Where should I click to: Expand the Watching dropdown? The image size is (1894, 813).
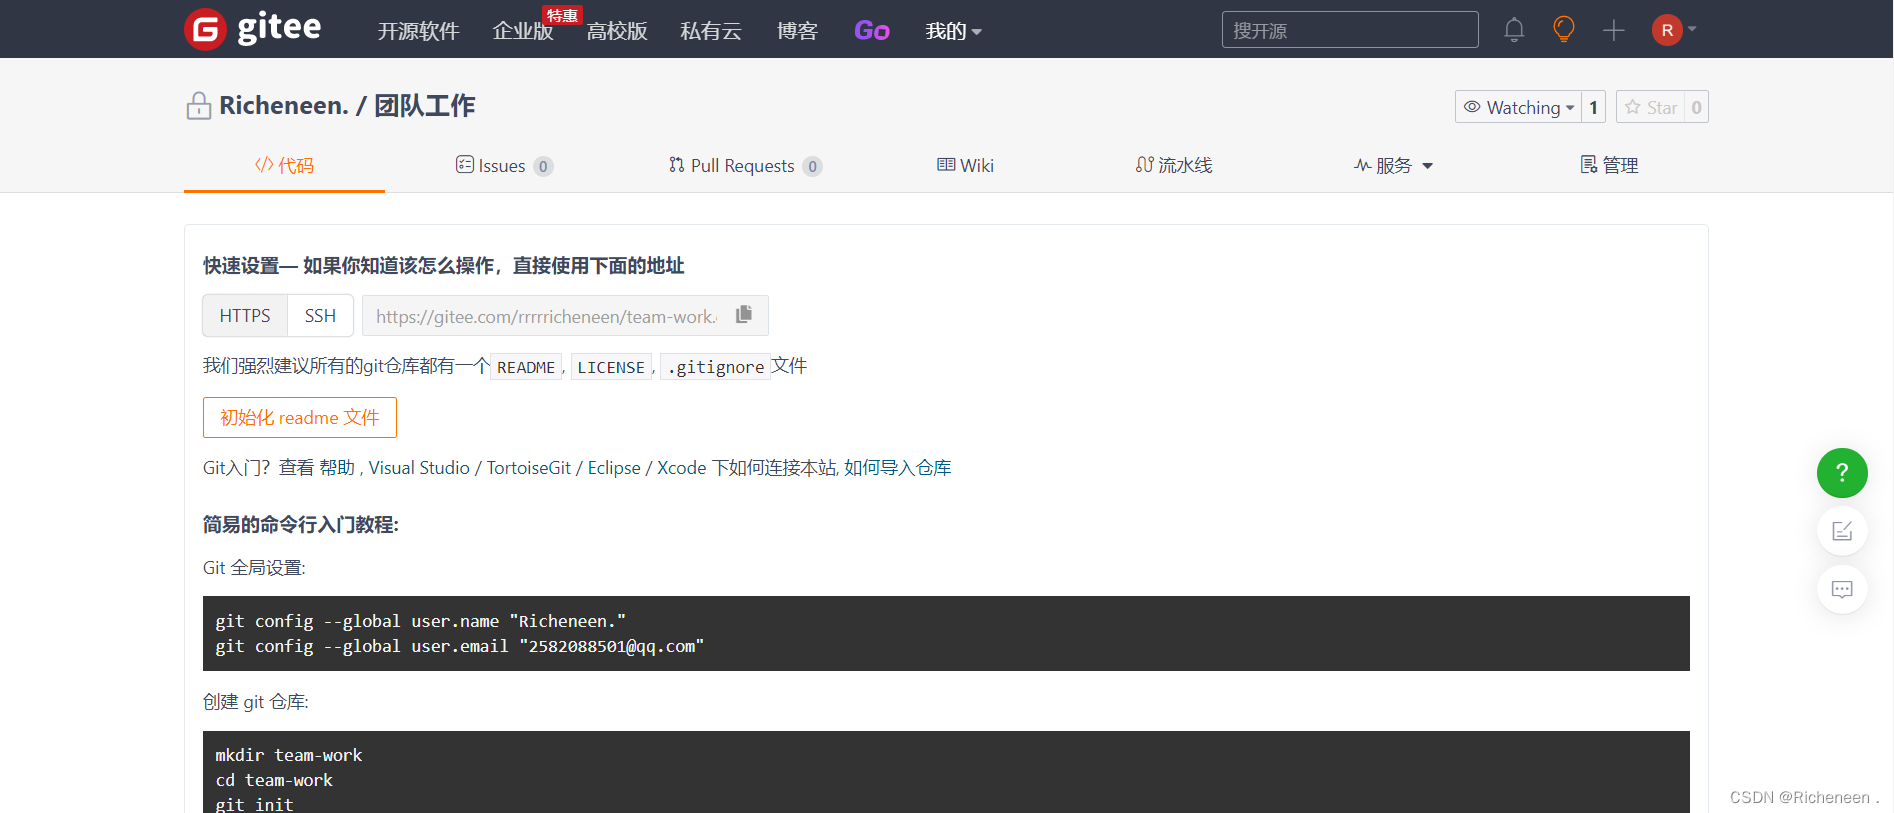(x=1518, y=107)
